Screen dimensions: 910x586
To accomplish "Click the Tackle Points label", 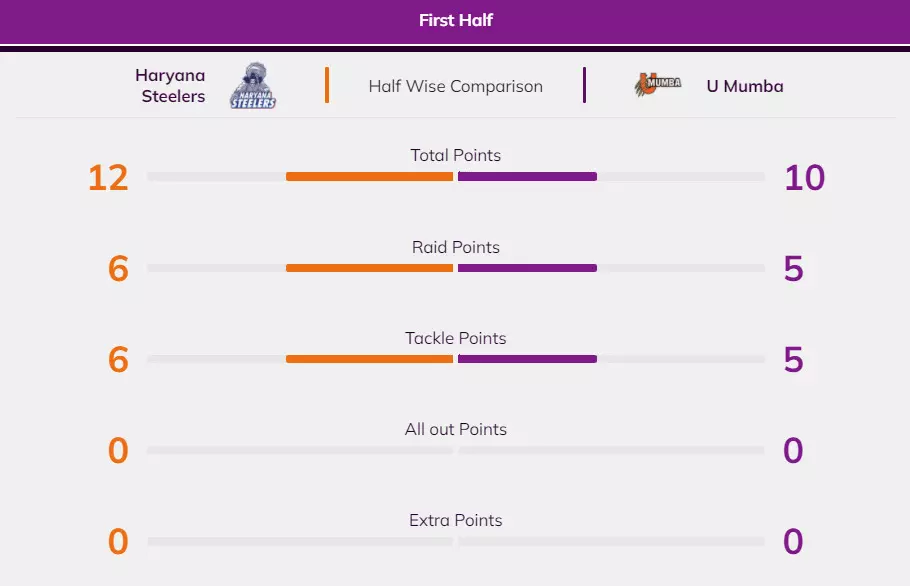I will (455, 338).
